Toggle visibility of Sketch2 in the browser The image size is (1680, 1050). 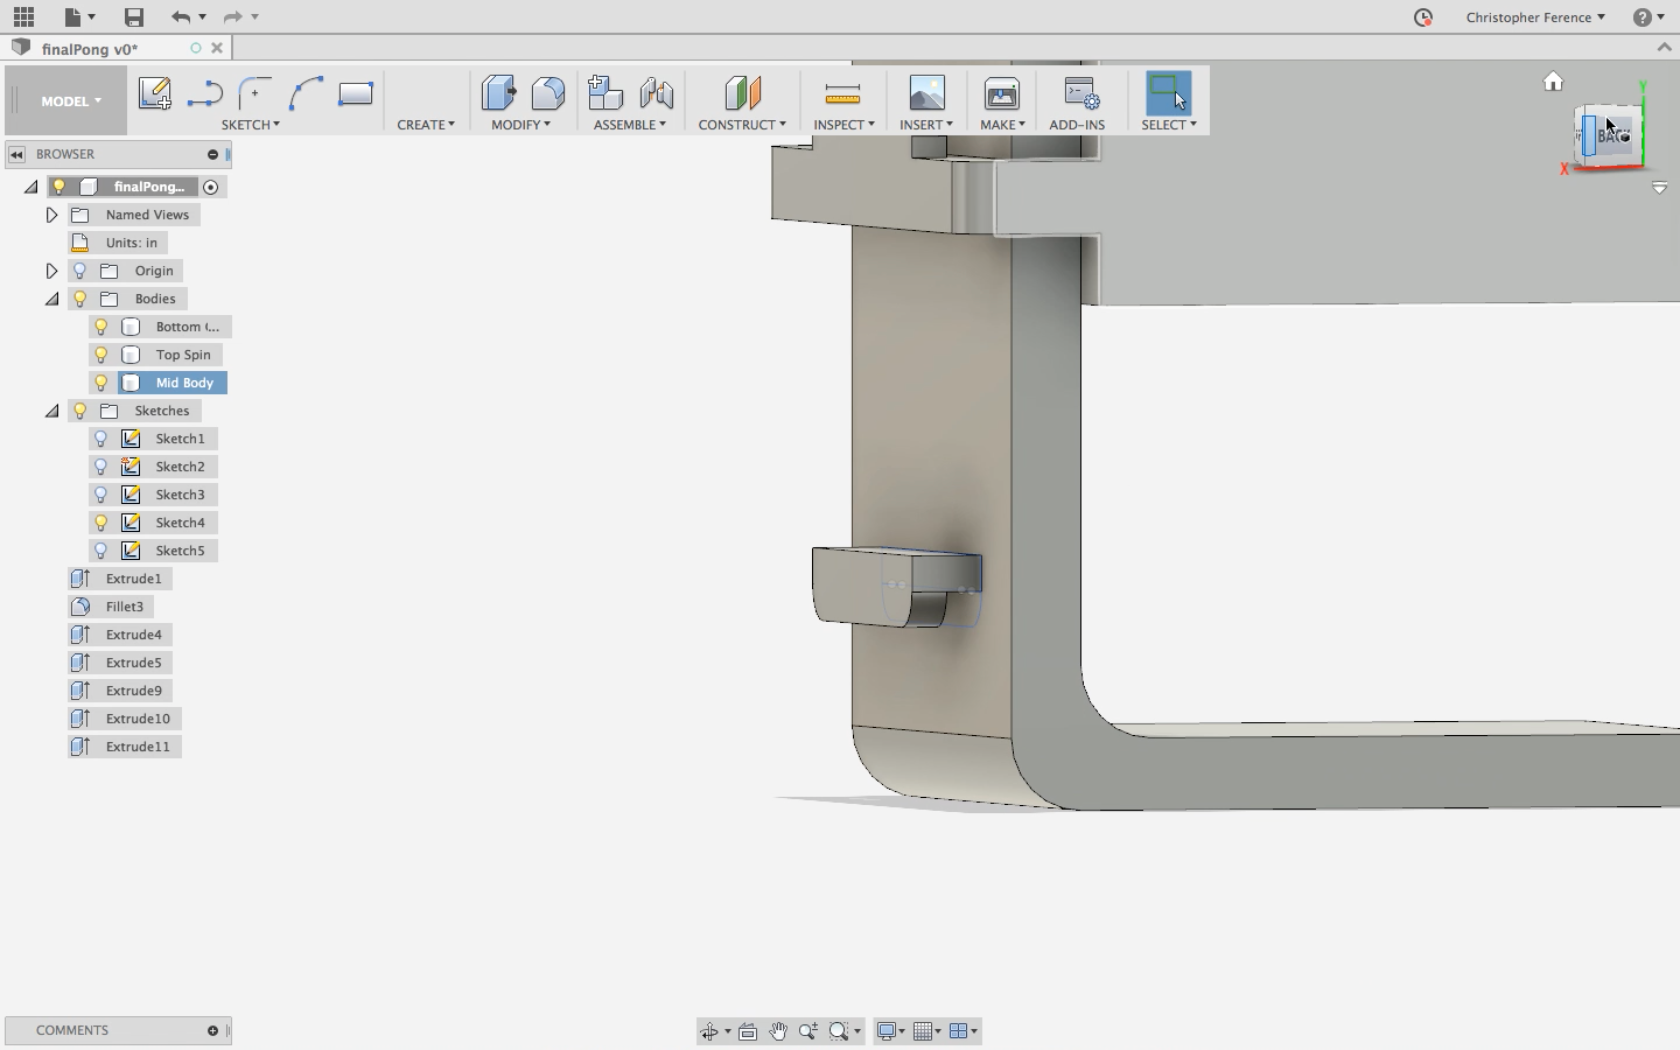point(100,466)
